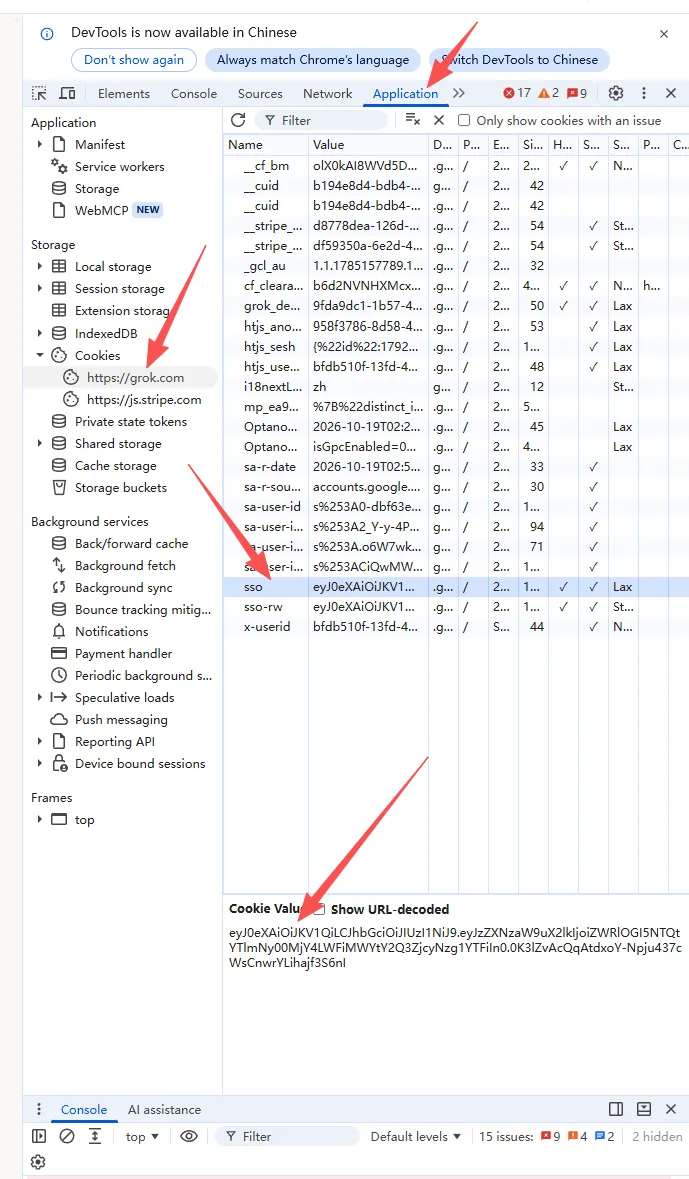The height and width of the screenshot is (1179, 689).
Task: Click the preserve log download icon in console
Action: click(x=95, y=1136)
